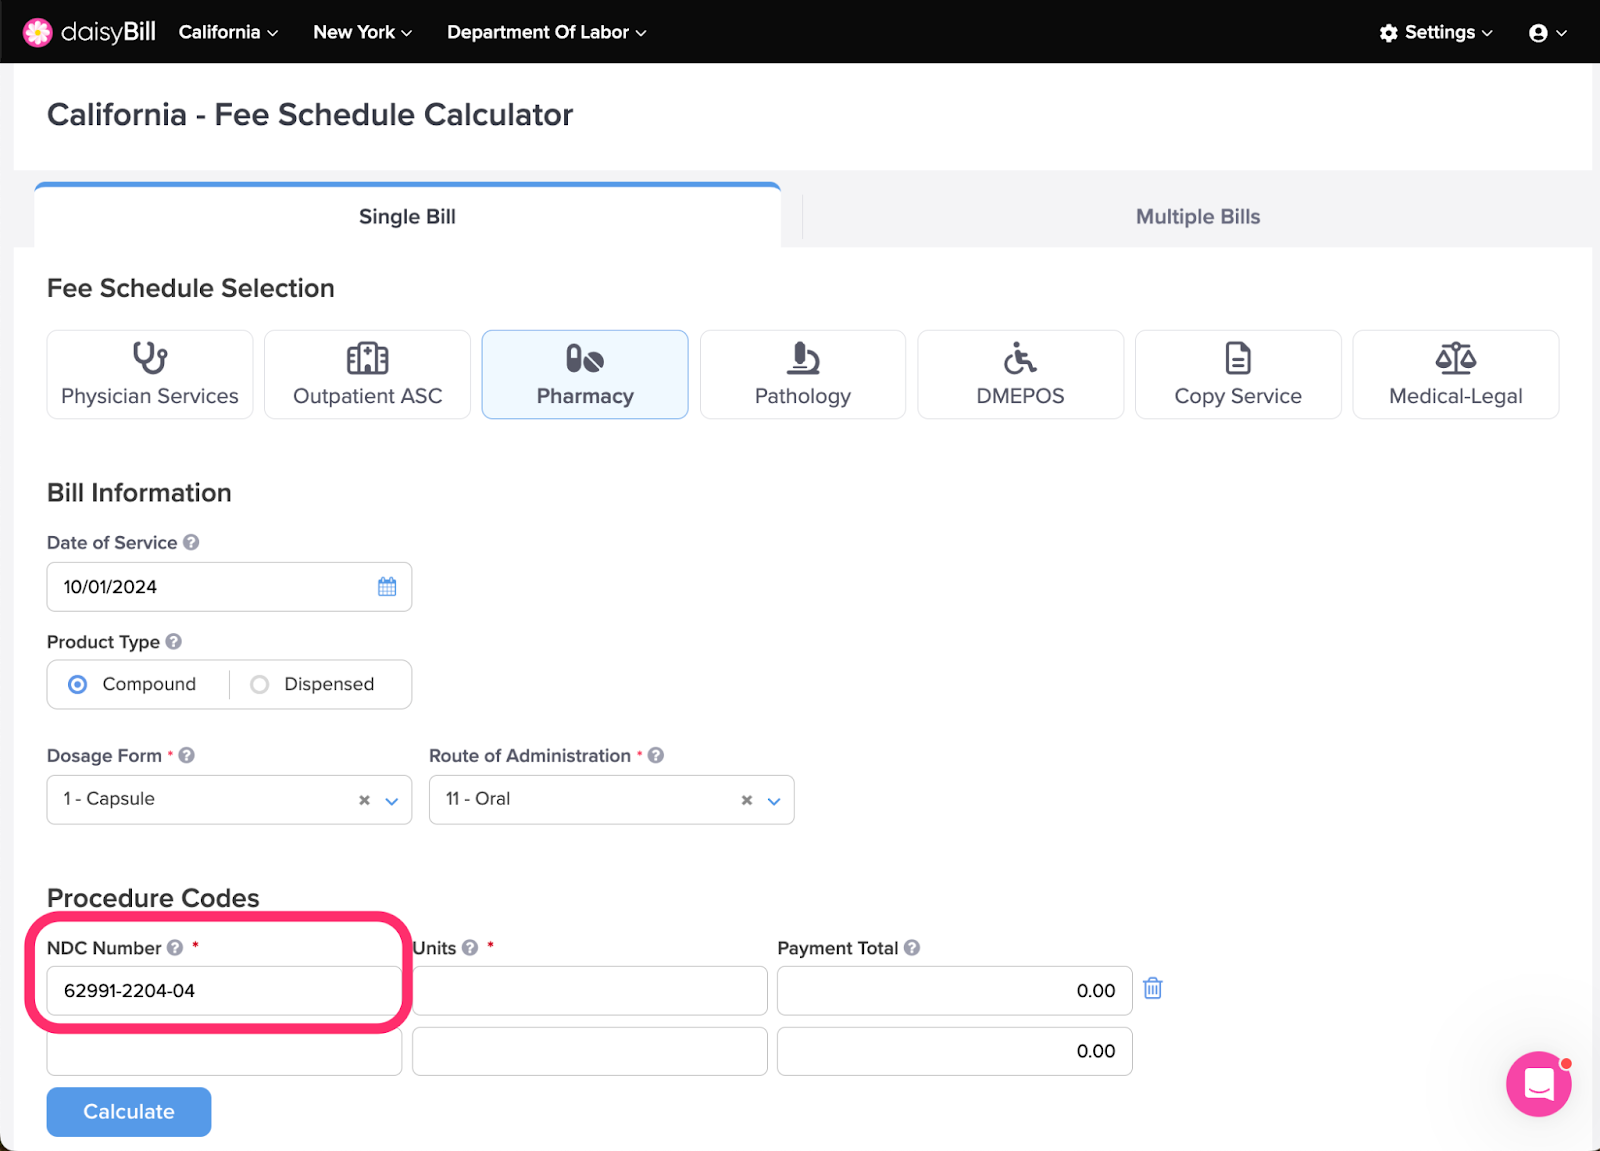This screenshot has height=1151, width=1600.
Task: Click the Calculate button
Action: coord(129,1112)
